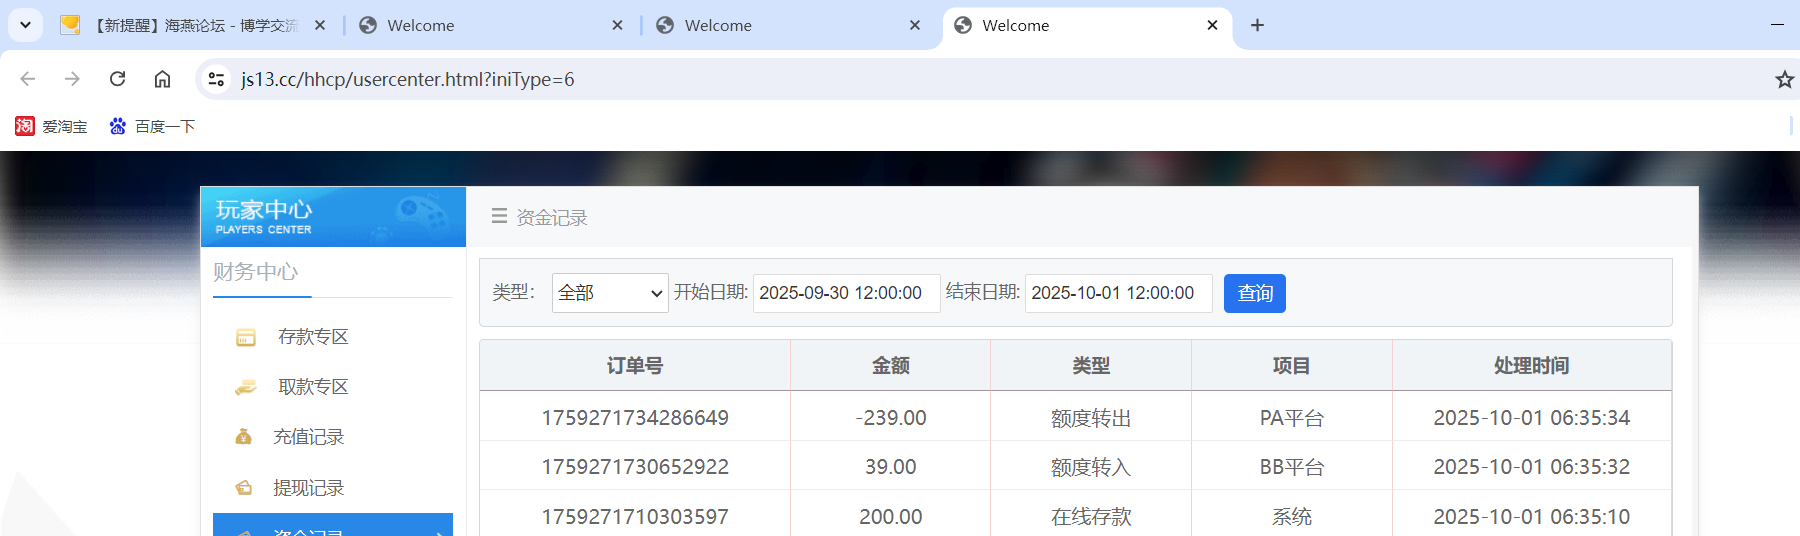Go back to previous page
This screenshot has height=536, width=1800.
[x=28, y=79]
